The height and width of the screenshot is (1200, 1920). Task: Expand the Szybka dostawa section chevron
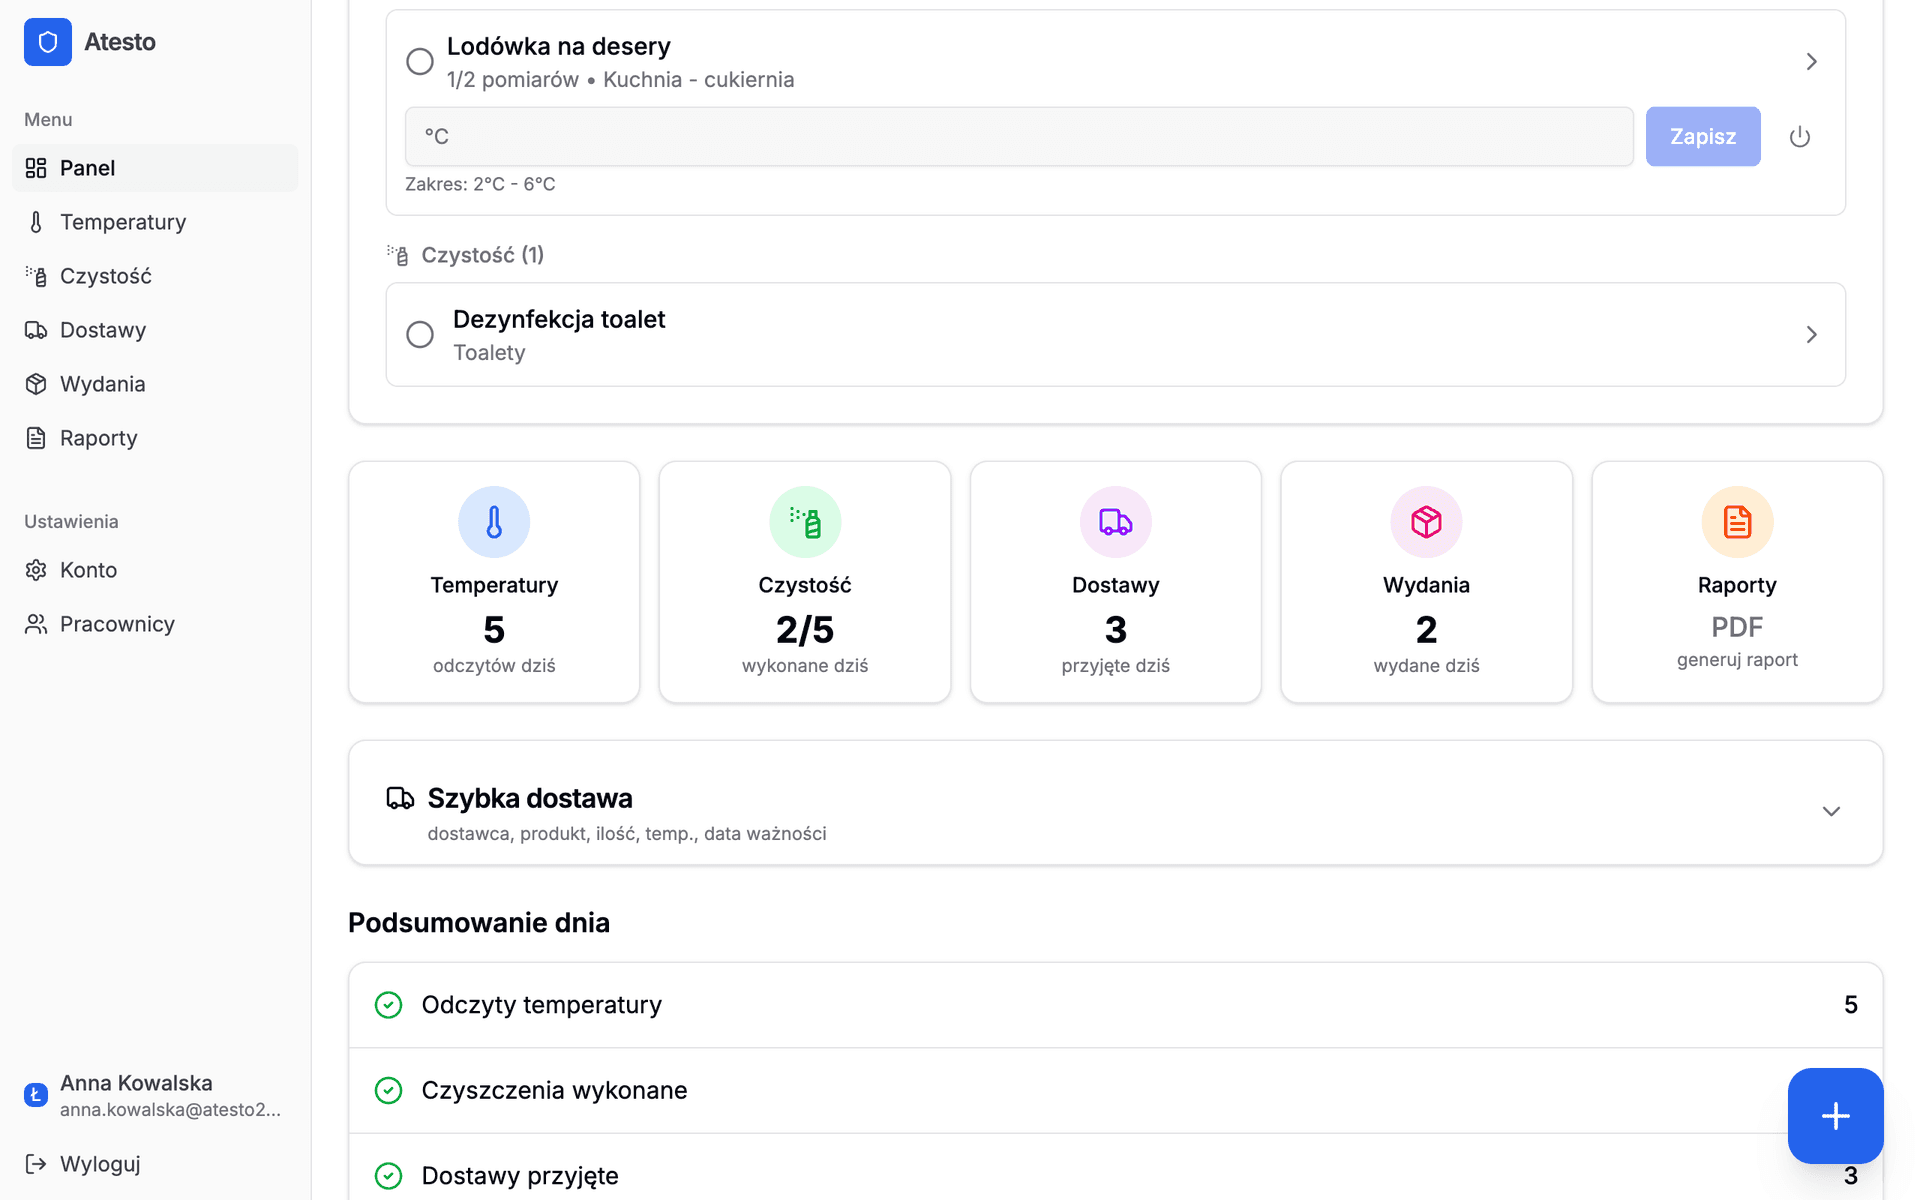point(1830,811)
